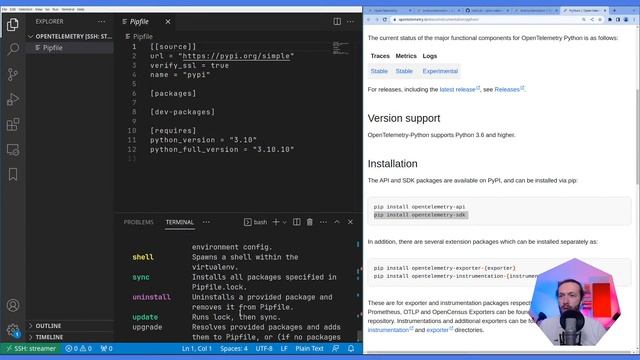Close the Pipfile editor tab
This screenshot has width=640, height=360.
tap(168, 22)
